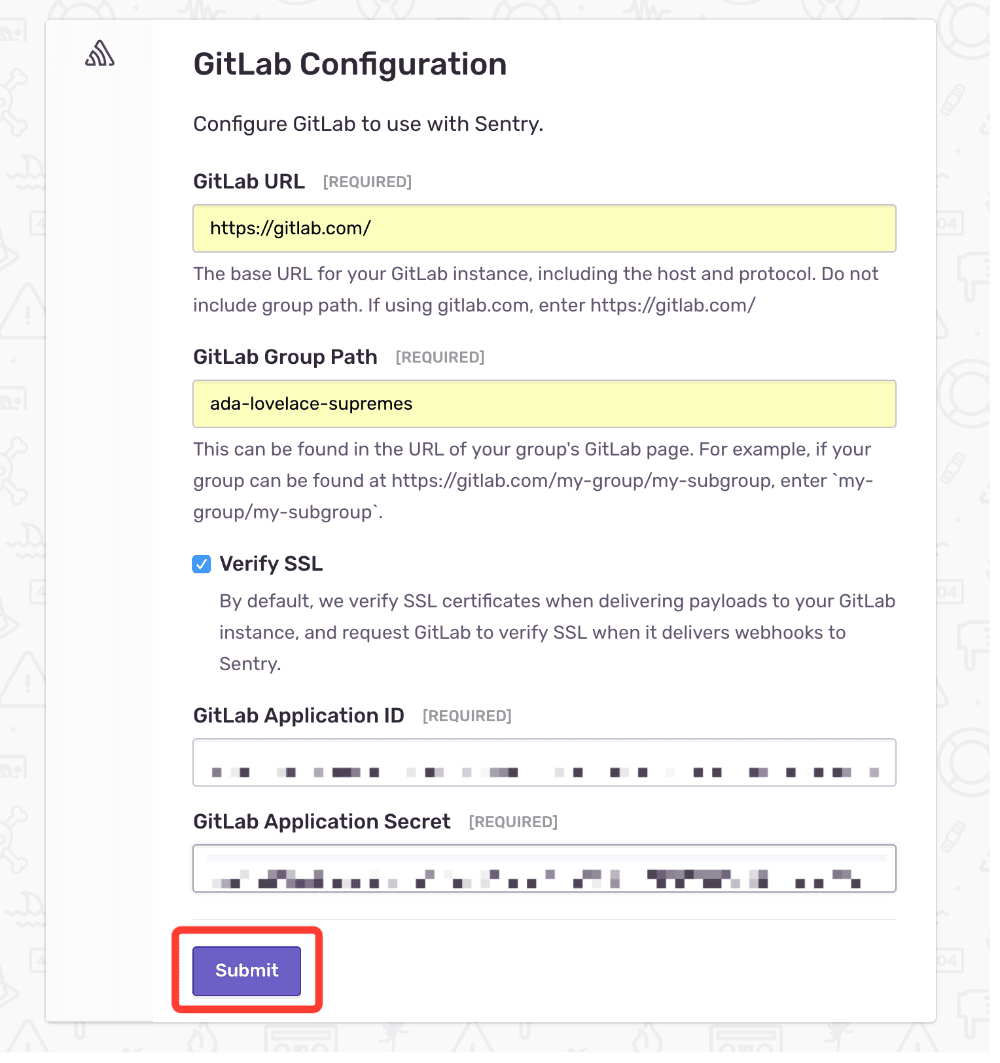
Task: Uncheck Verify SSL to skip certificate verification
Action: (x=201, y=564)
